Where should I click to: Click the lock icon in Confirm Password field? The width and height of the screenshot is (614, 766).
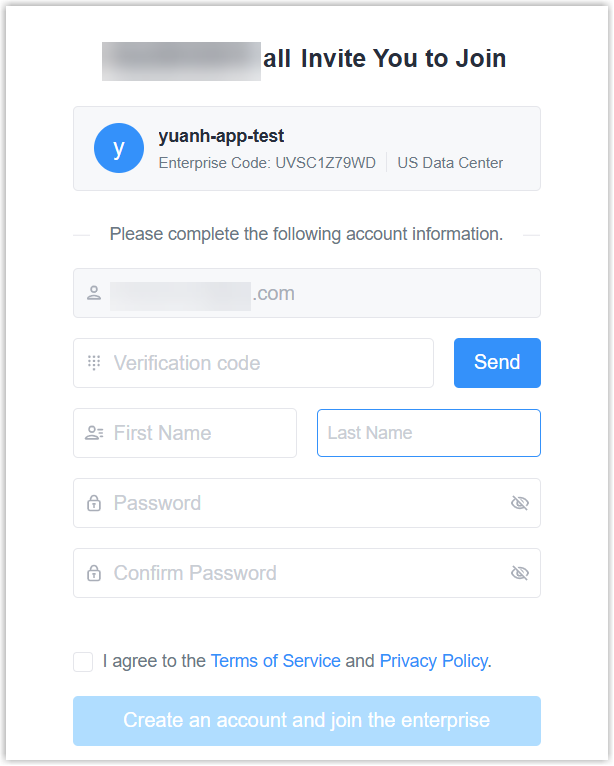pos(94,573)
